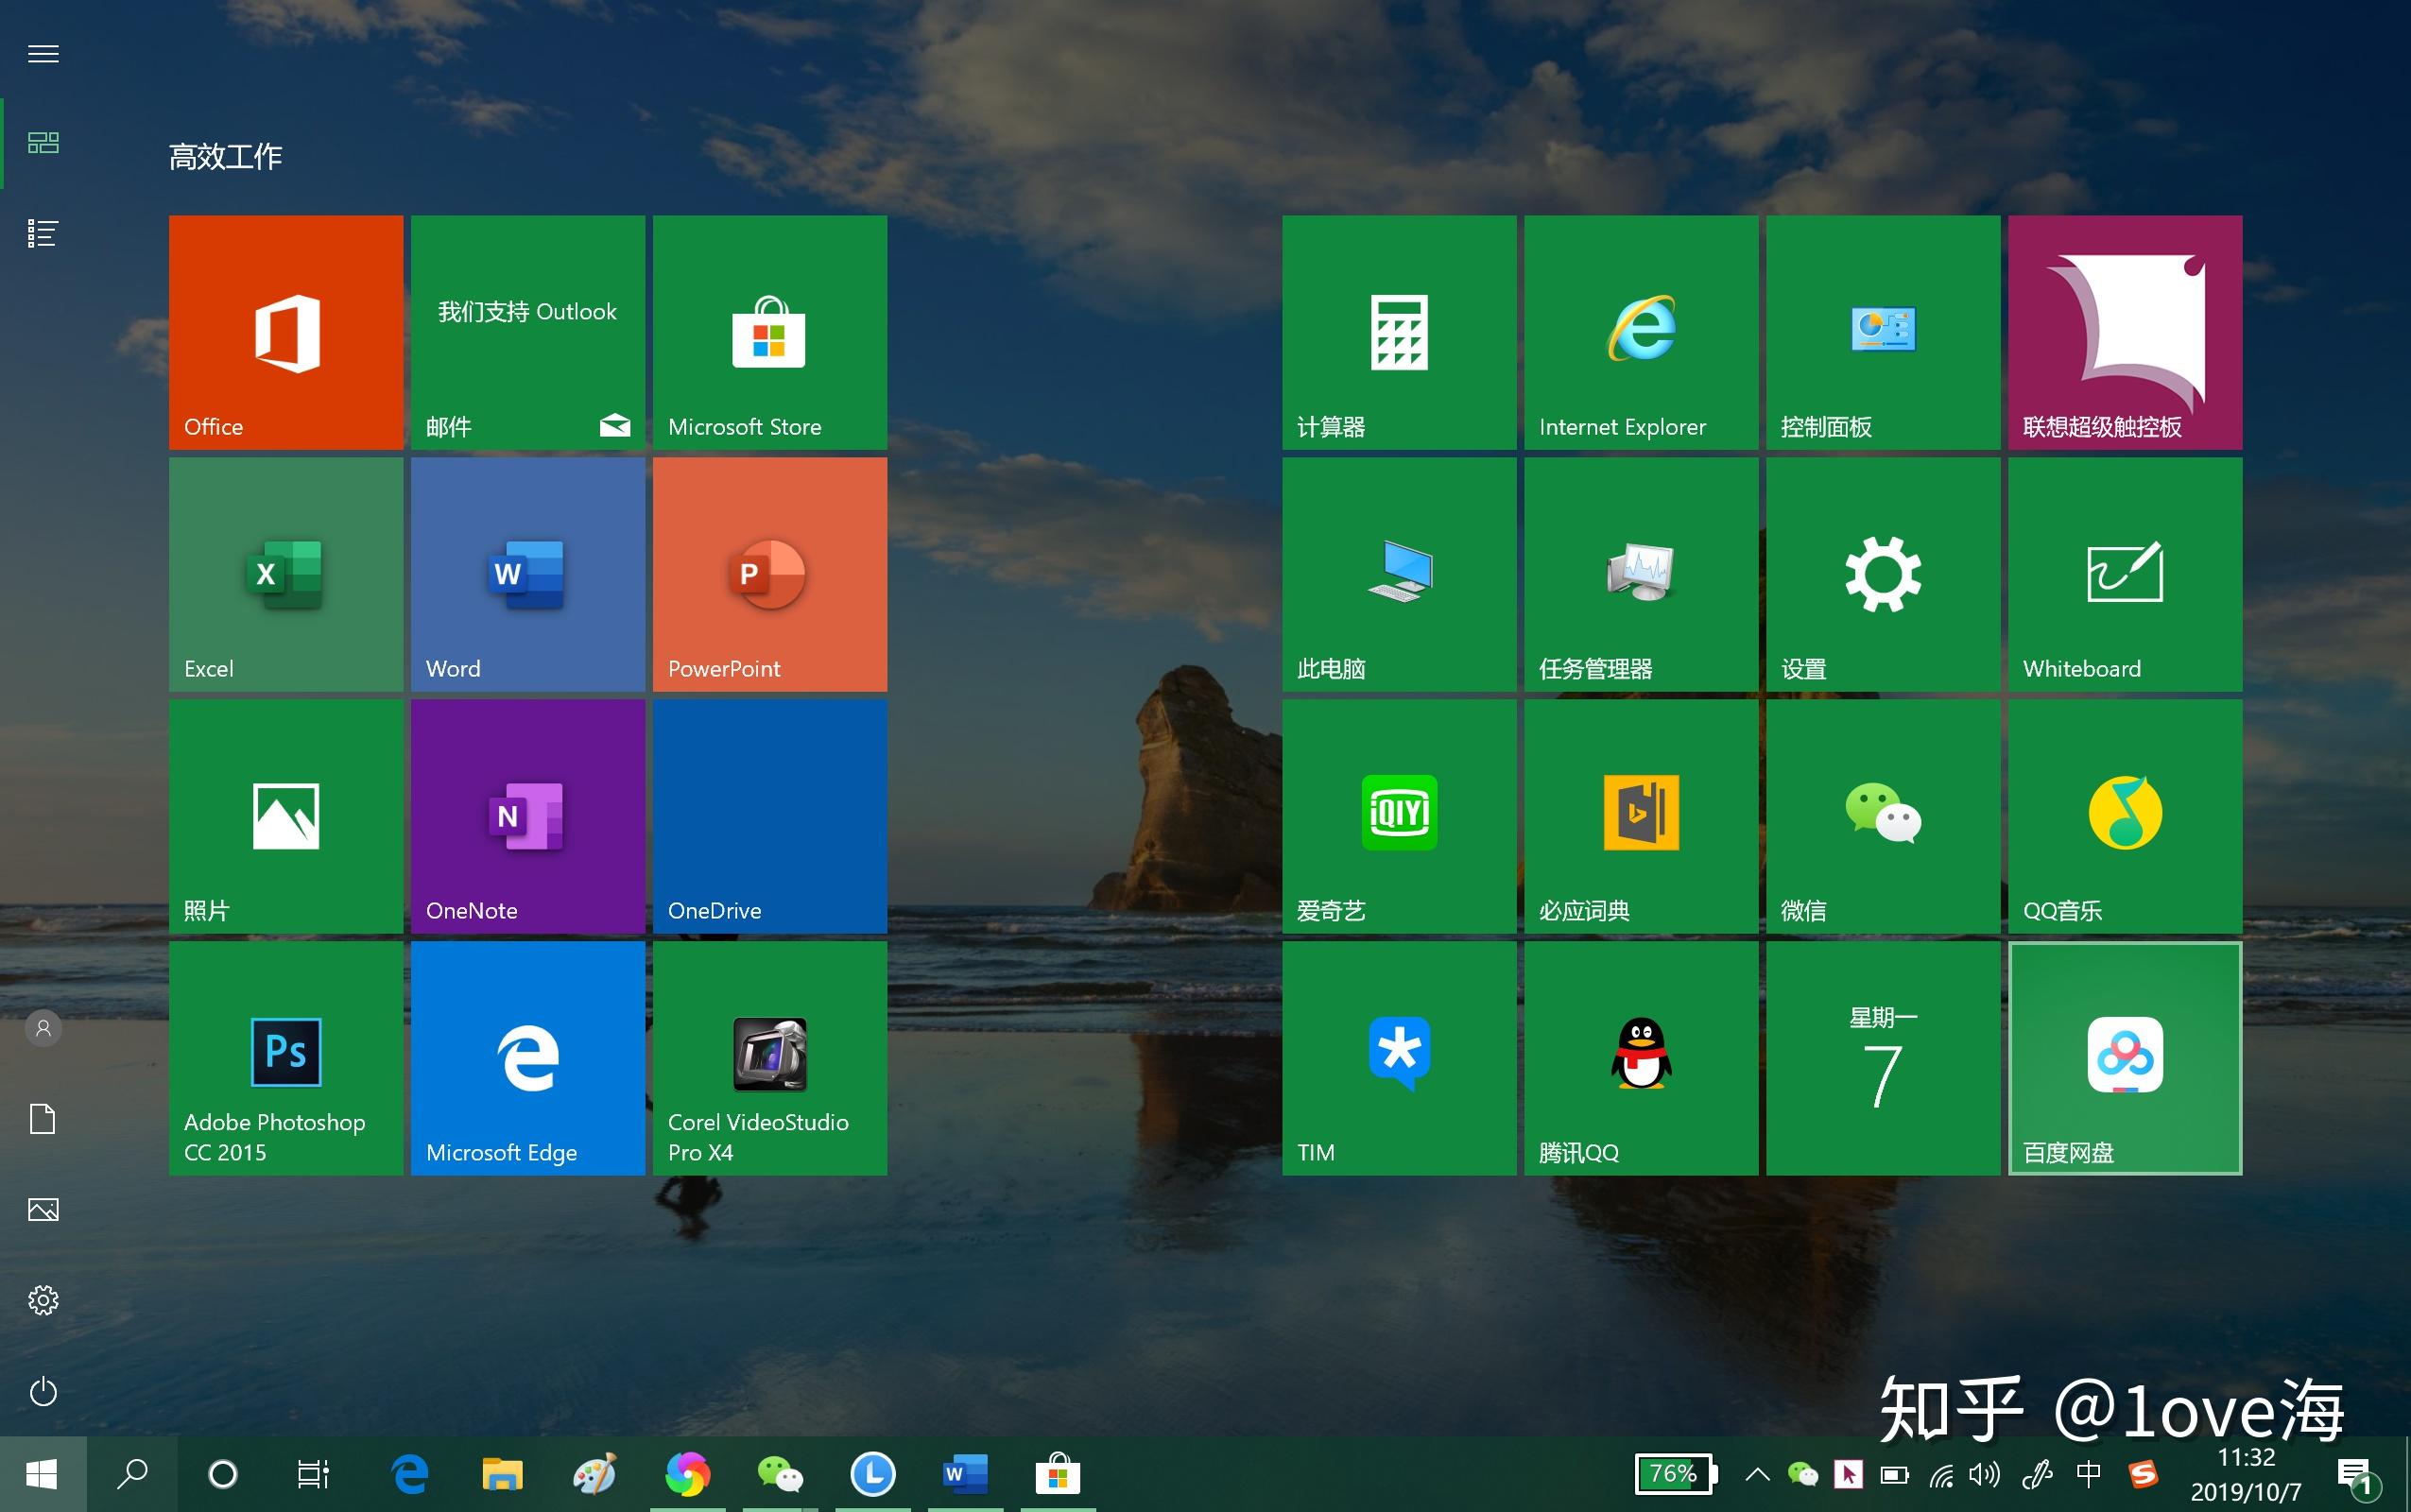This screenshot has width=2411, height=1512.
Task: Open the Settings (设置) tile
Action: 1883,574
